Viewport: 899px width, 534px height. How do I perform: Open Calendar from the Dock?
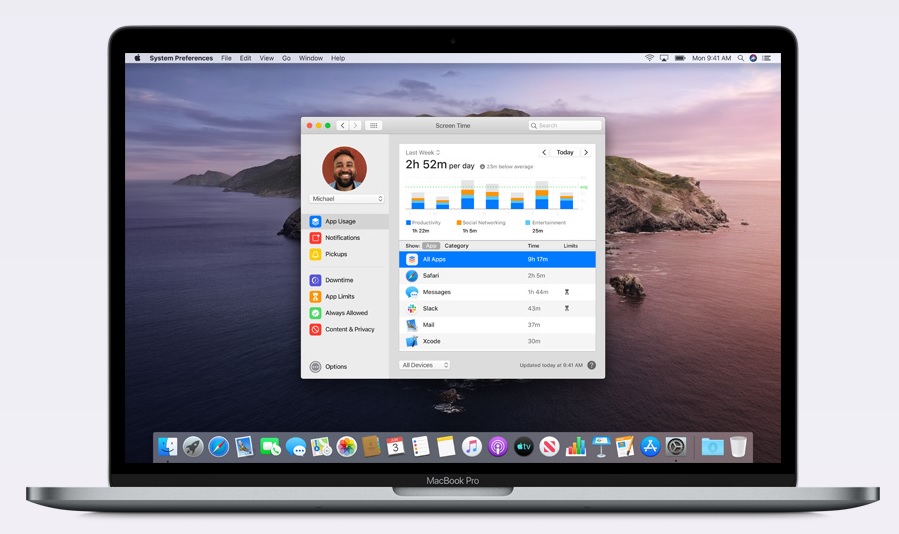point(395,446)
